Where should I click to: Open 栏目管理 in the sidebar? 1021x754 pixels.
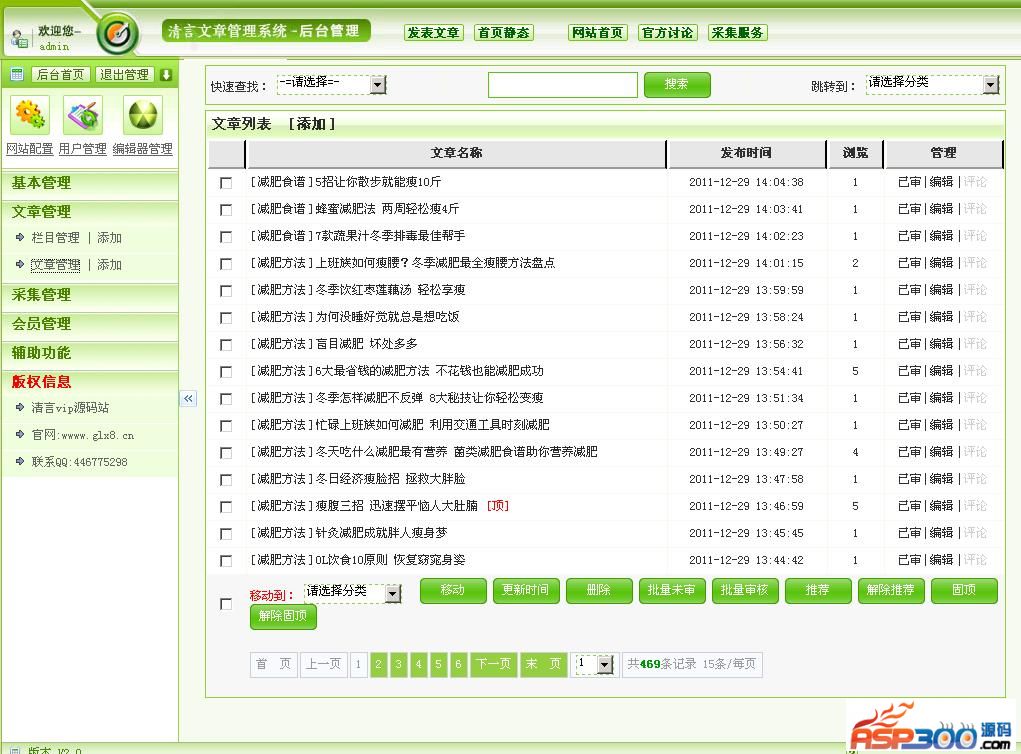(x=55, y=238)
